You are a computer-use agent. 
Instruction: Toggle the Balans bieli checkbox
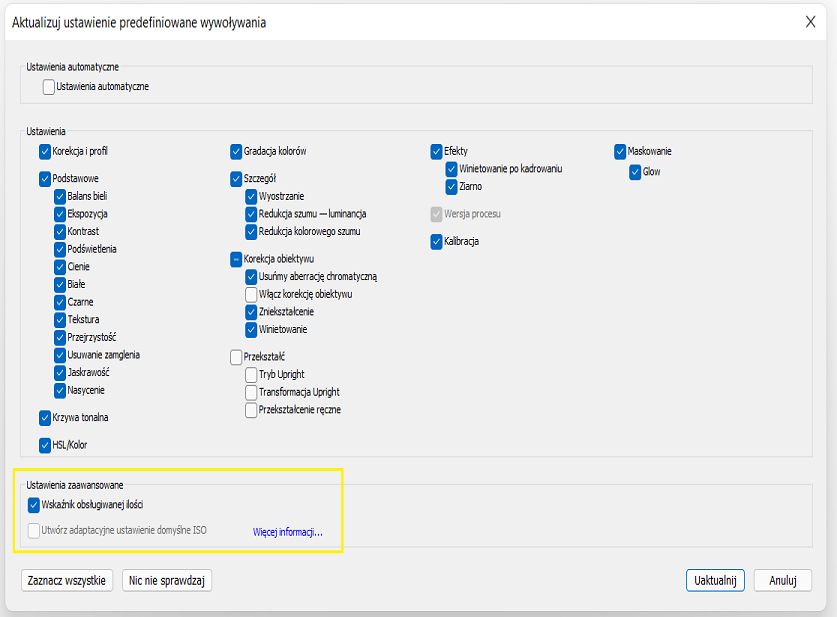click(x=60, y=196)
